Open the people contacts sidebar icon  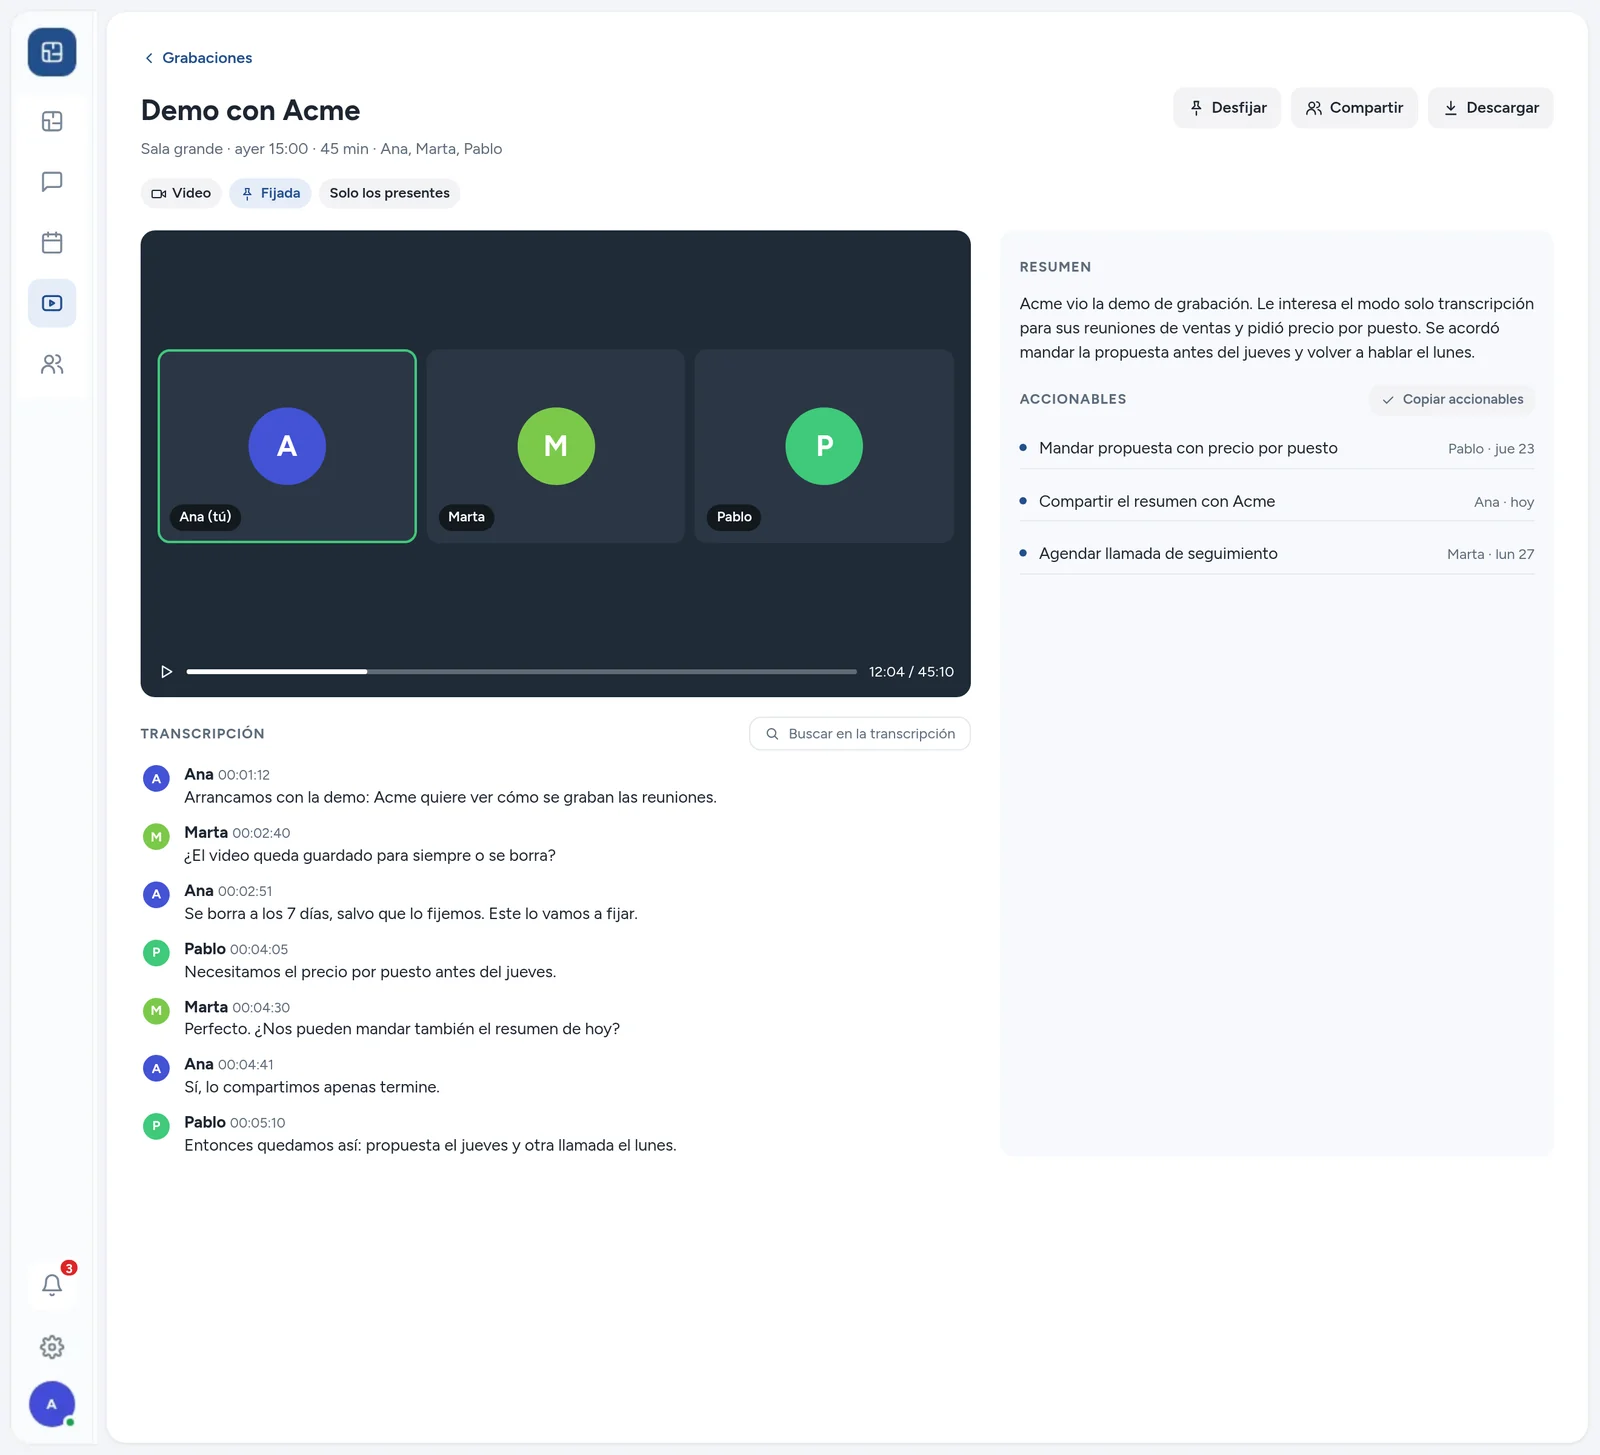pos(52,364)
